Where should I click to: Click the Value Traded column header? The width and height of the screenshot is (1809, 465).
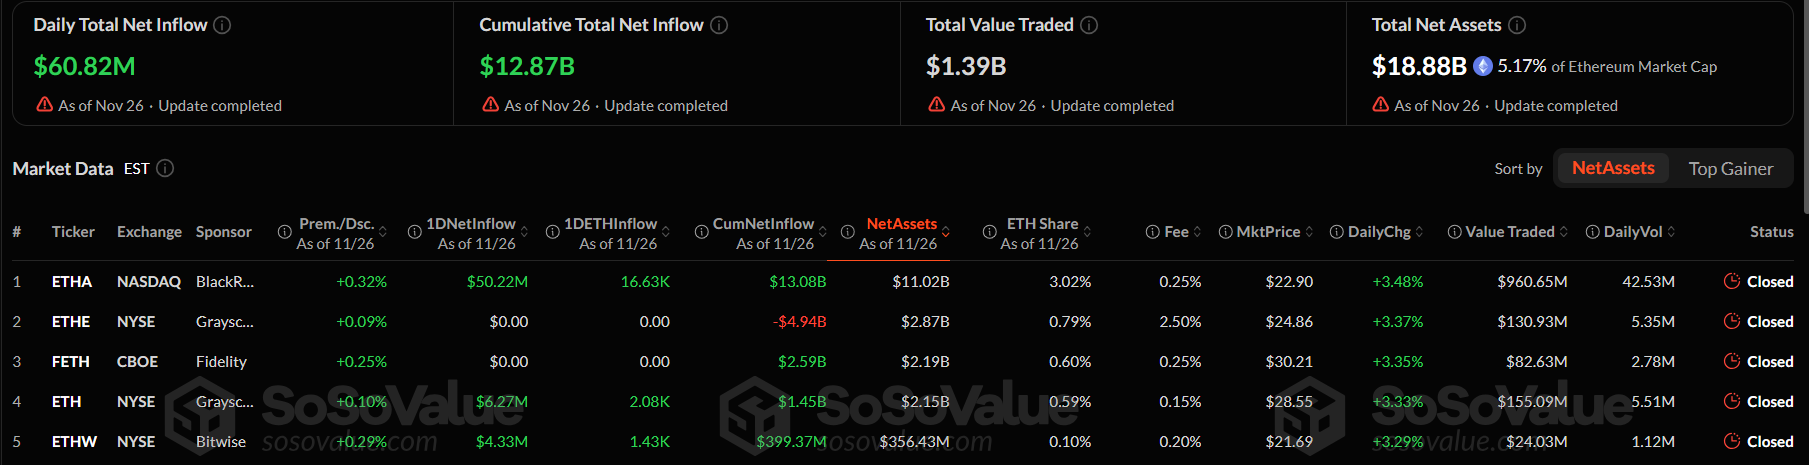click(x=1509, y=232)
